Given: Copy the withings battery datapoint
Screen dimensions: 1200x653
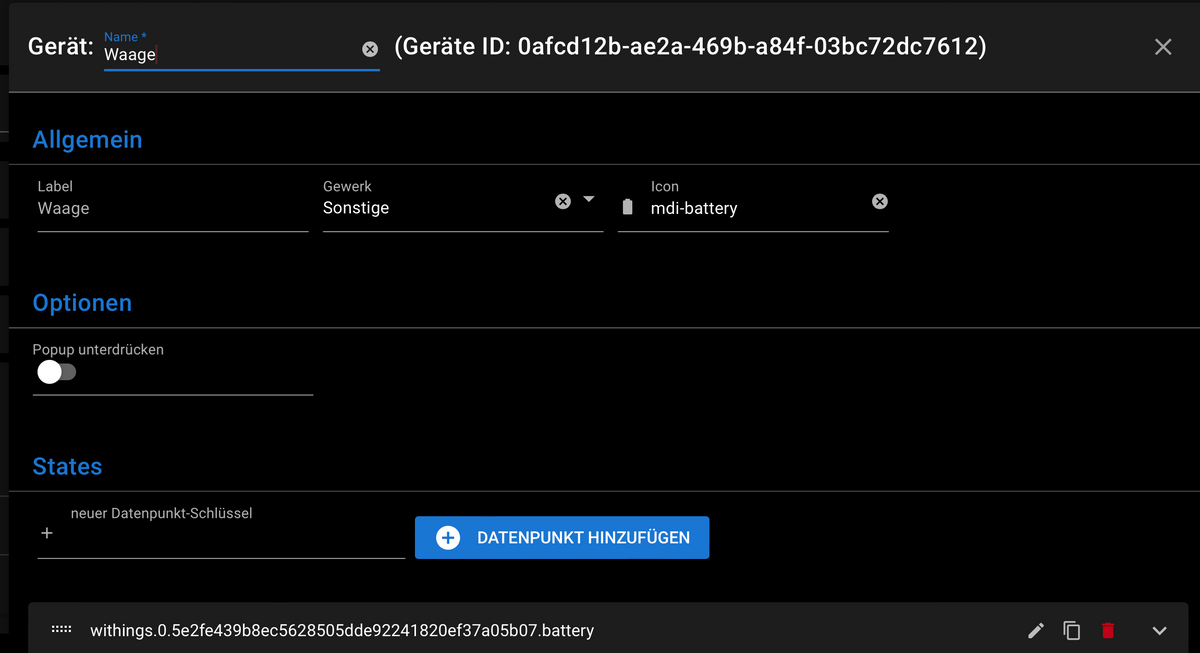Looking at the screenshot, I should [x=1072, y=630].
